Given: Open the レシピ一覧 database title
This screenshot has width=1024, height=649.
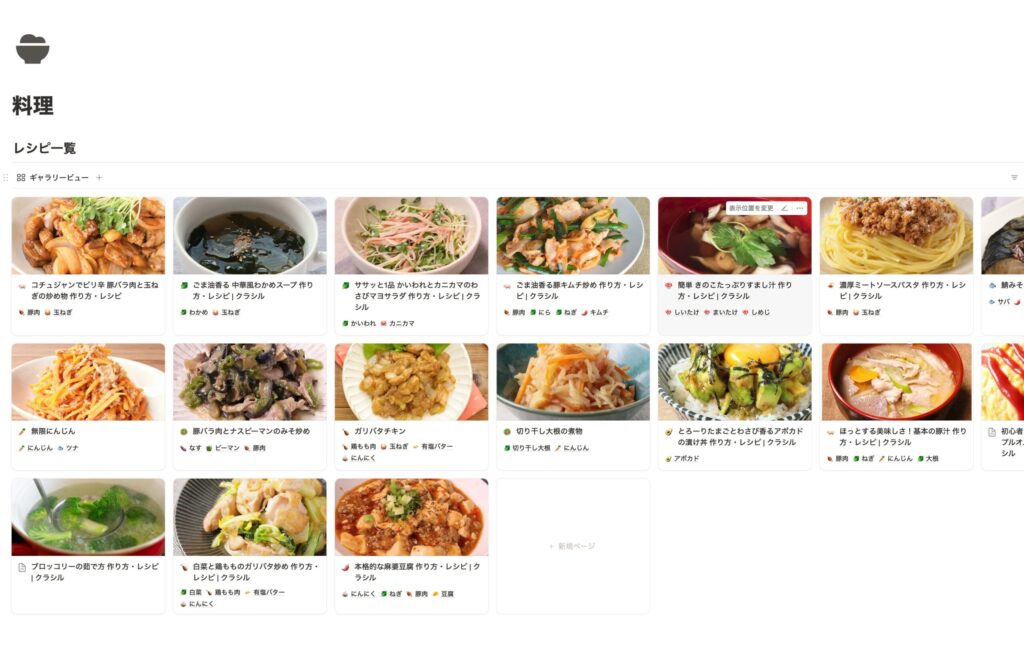Looking at the screenshot, I should [44, 148].
